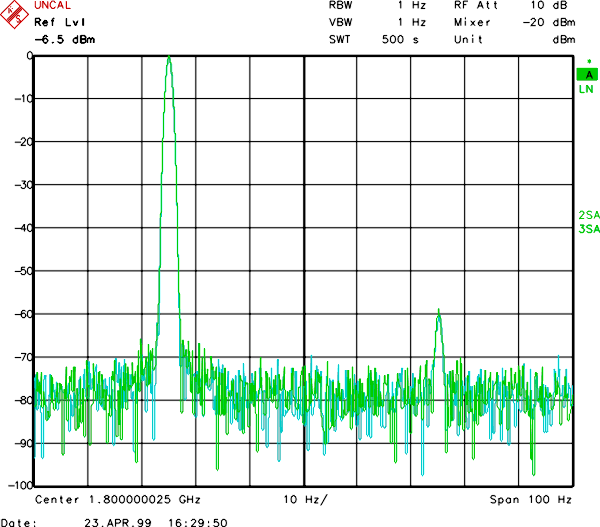This screenshot has height=527, width=600.
Task: Click the Span 100 Hz readout
Action: pyautogui.click(x=530, y=499)
